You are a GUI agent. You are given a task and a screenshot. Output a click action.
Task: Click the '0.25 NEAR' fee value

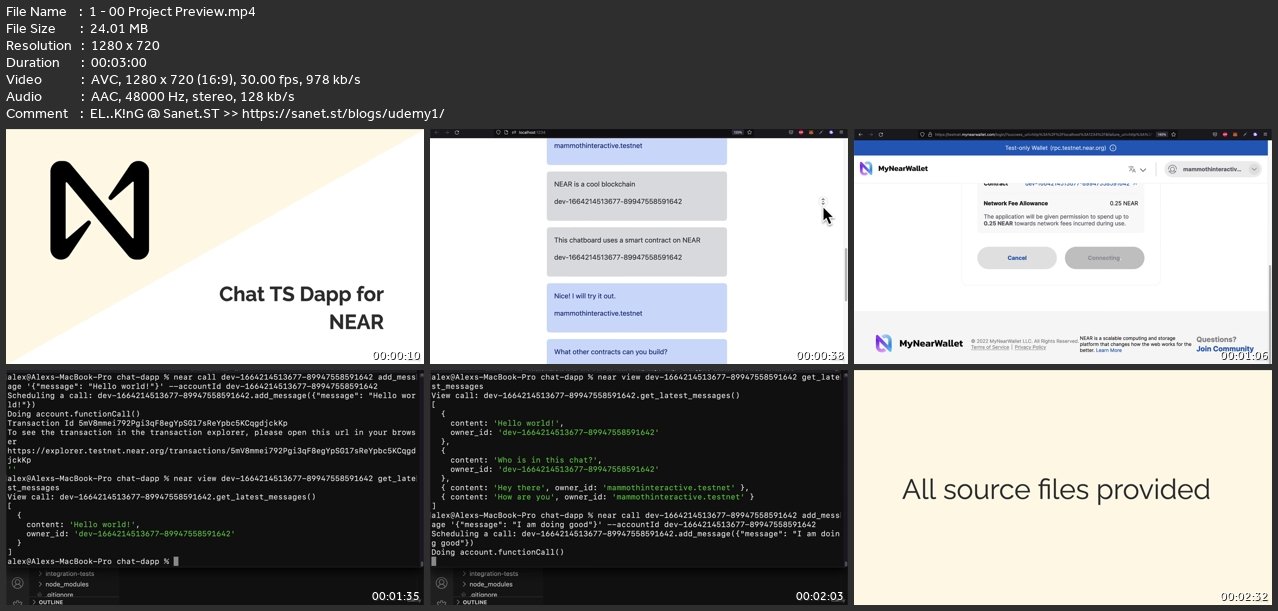(x=1123, y=203)
